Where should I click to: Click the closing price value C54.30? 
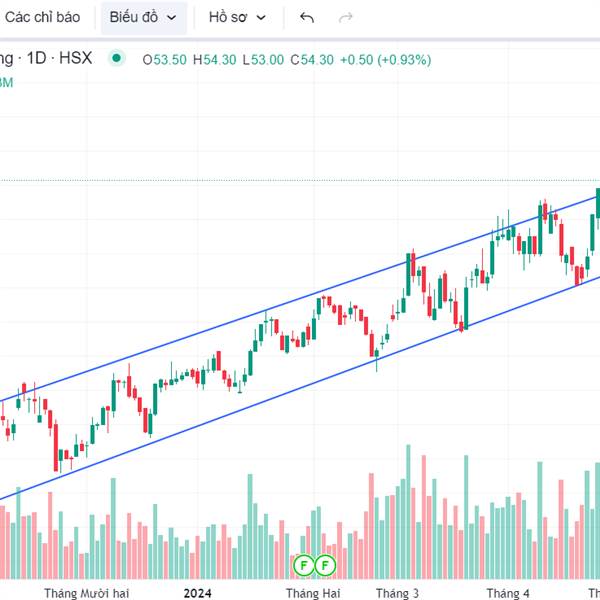click(x=312, y=60)
